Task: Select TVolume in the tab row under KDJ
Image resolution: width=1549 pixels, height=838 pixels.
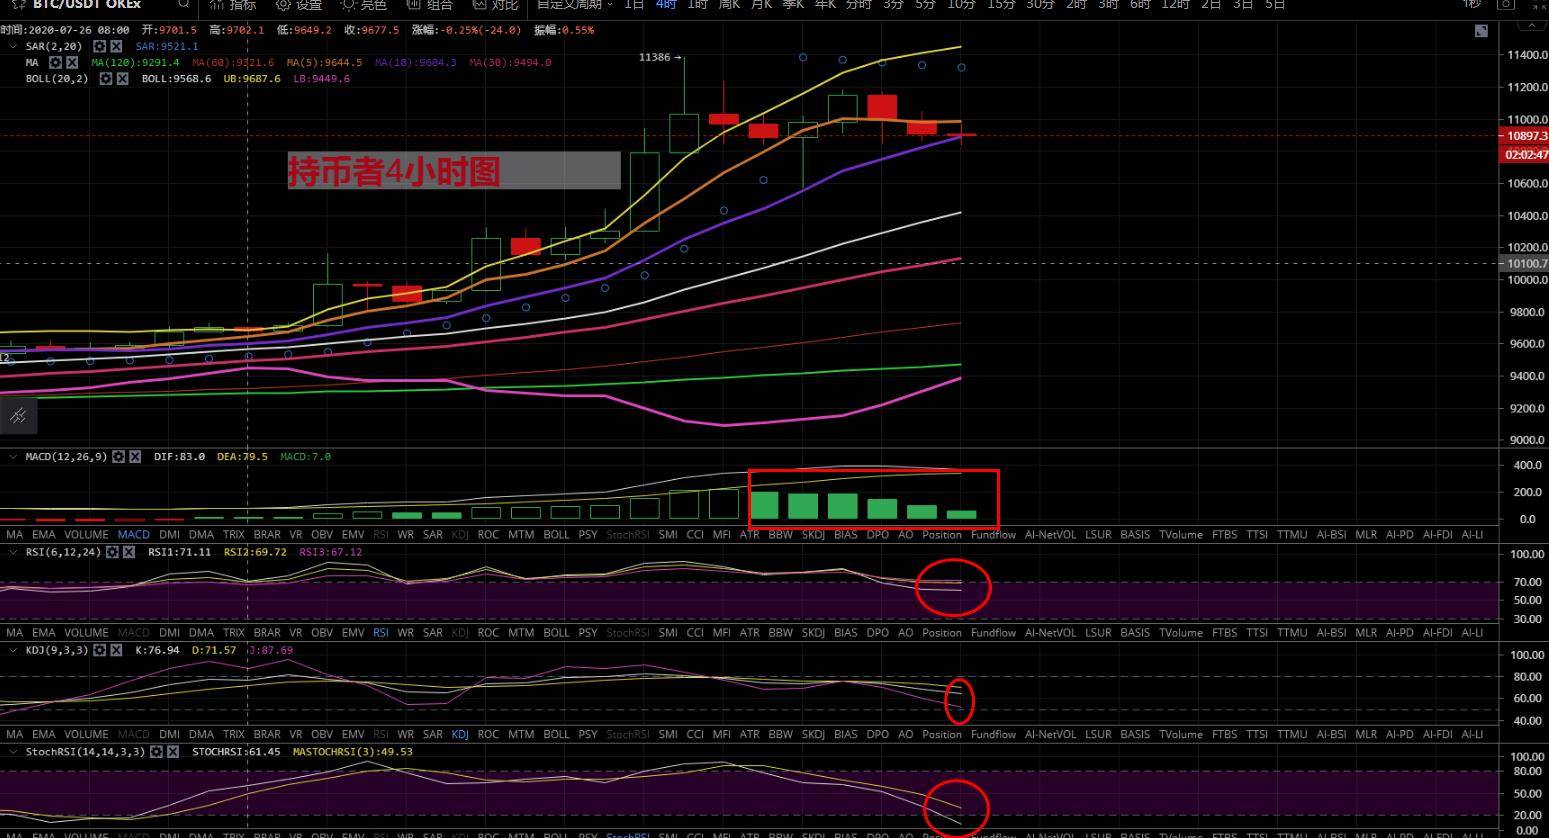Action: (1181, 734)
